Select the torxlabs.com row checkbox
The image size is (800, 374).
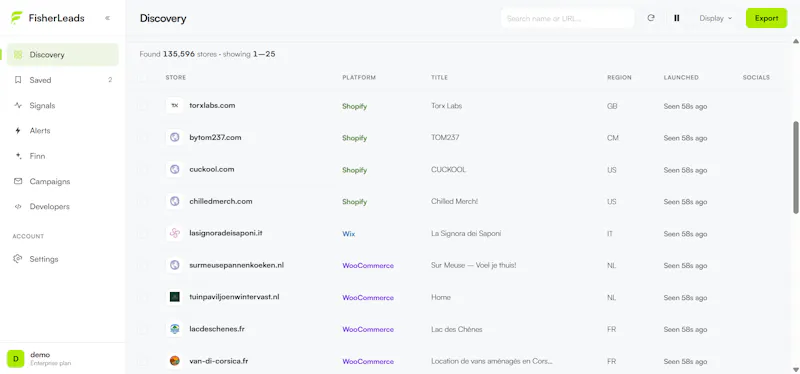coord(142,106)
